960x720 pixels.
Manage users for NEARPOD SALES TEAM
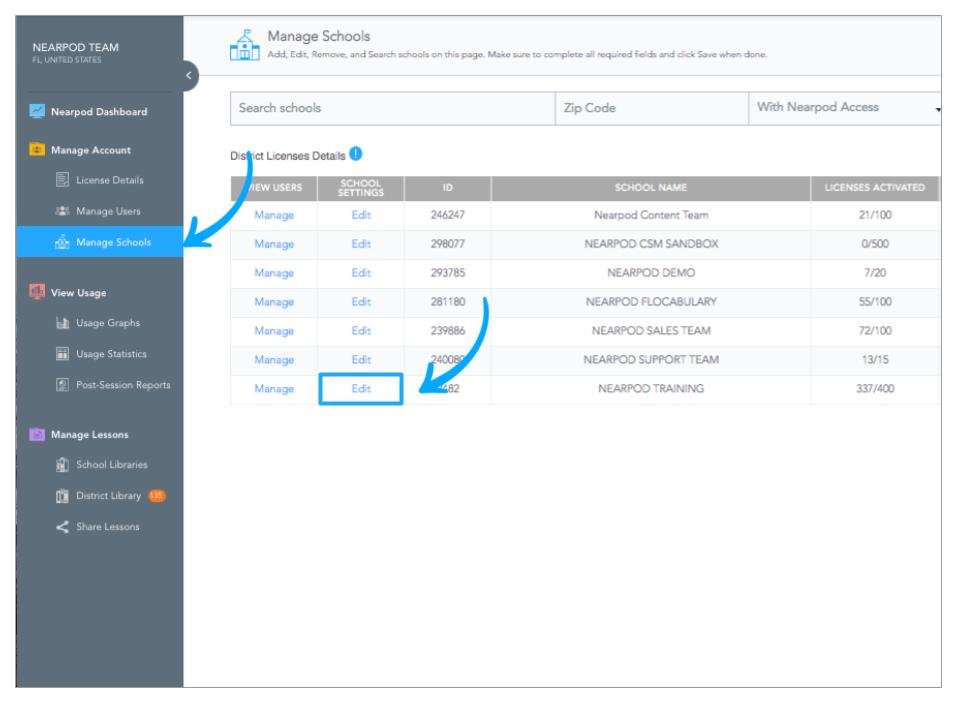(273, 331)
